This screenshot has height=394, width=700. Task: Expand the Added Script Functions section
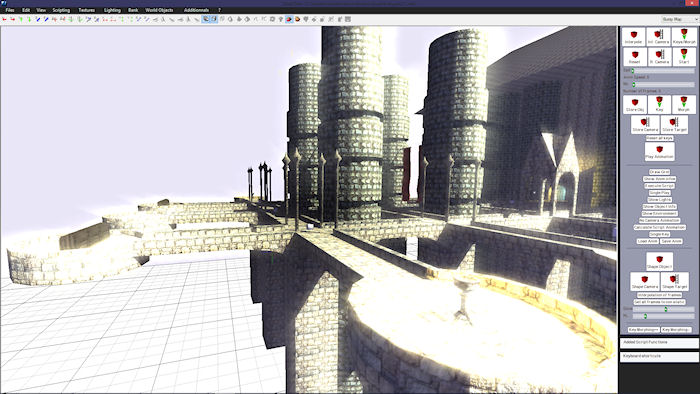(659, 342)
